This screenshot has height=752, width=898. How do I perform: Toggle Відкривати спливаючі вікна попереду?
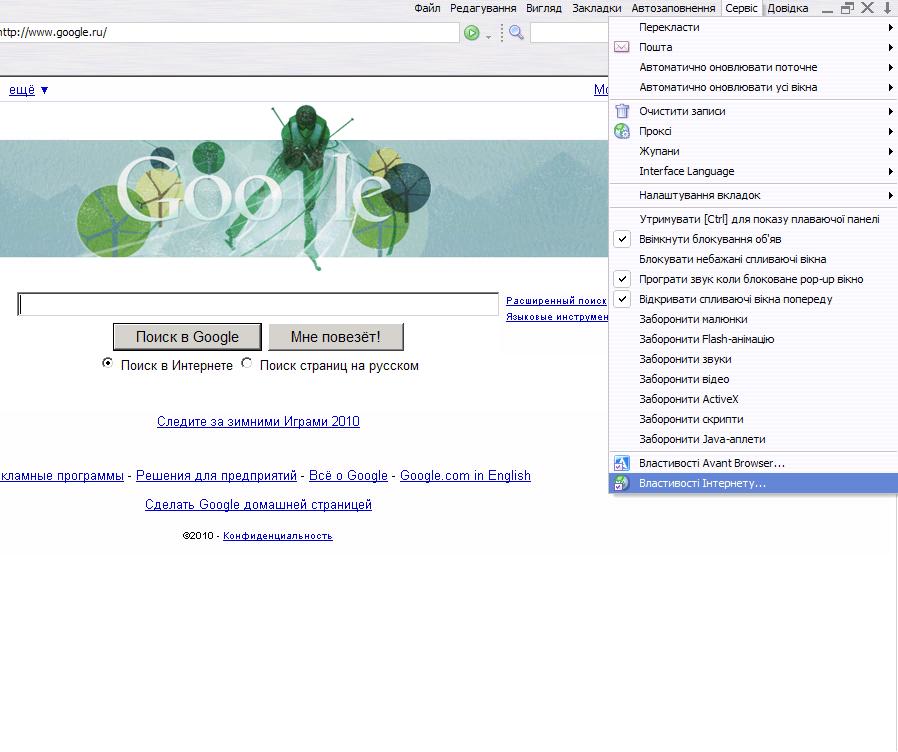753,299
